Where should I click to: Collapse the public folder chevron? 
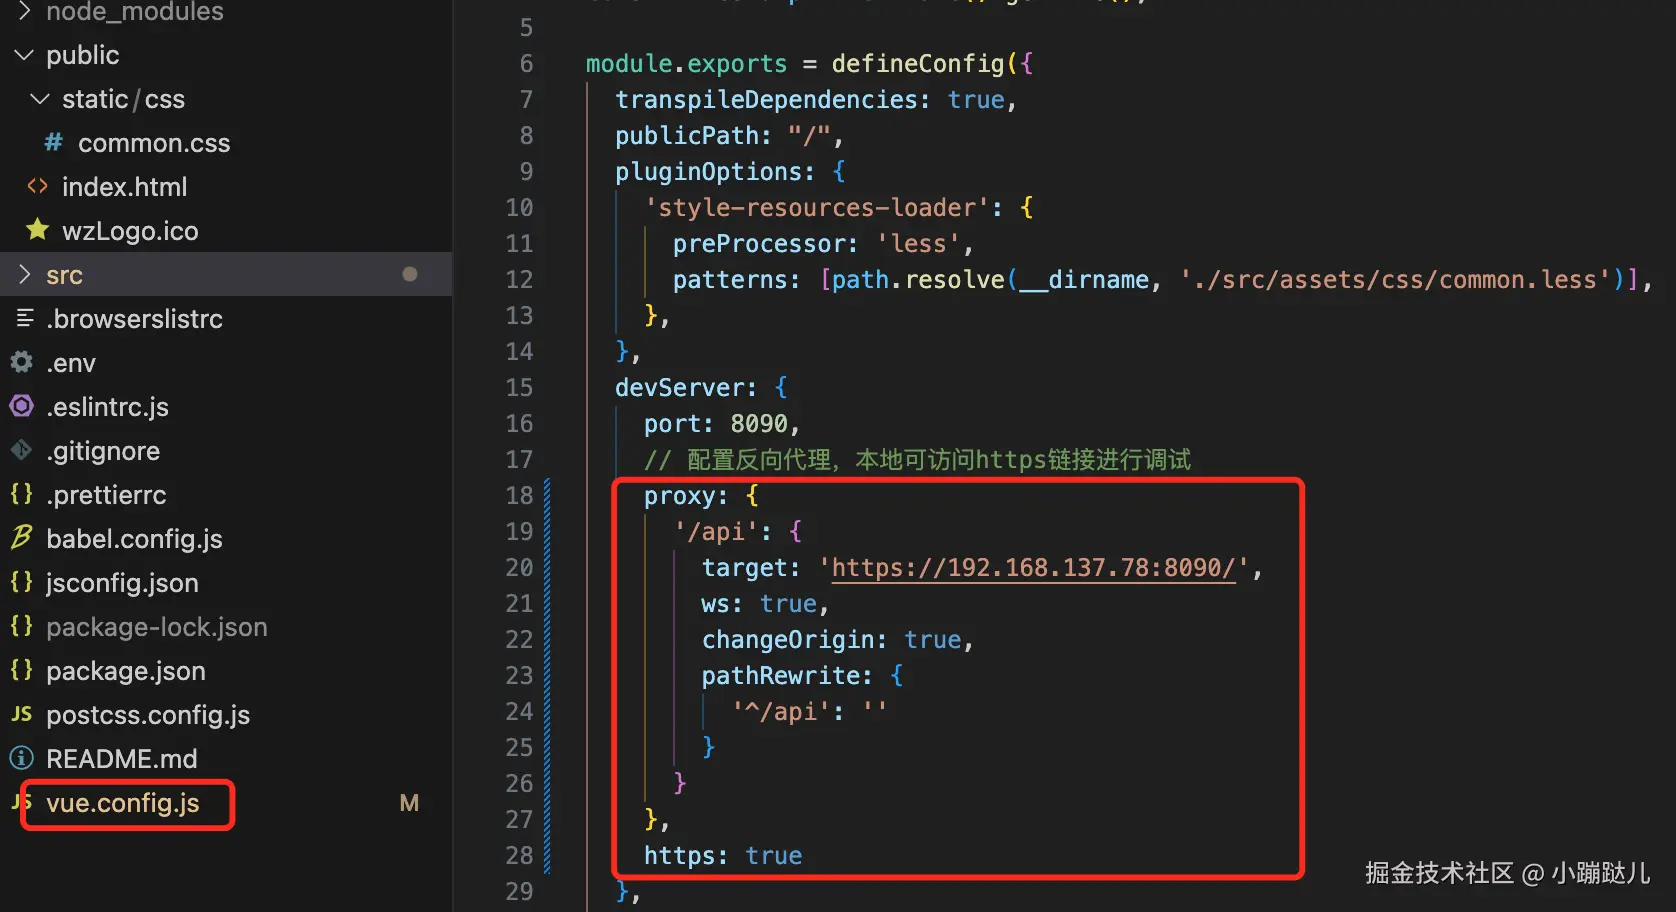(x=25, y=55)
